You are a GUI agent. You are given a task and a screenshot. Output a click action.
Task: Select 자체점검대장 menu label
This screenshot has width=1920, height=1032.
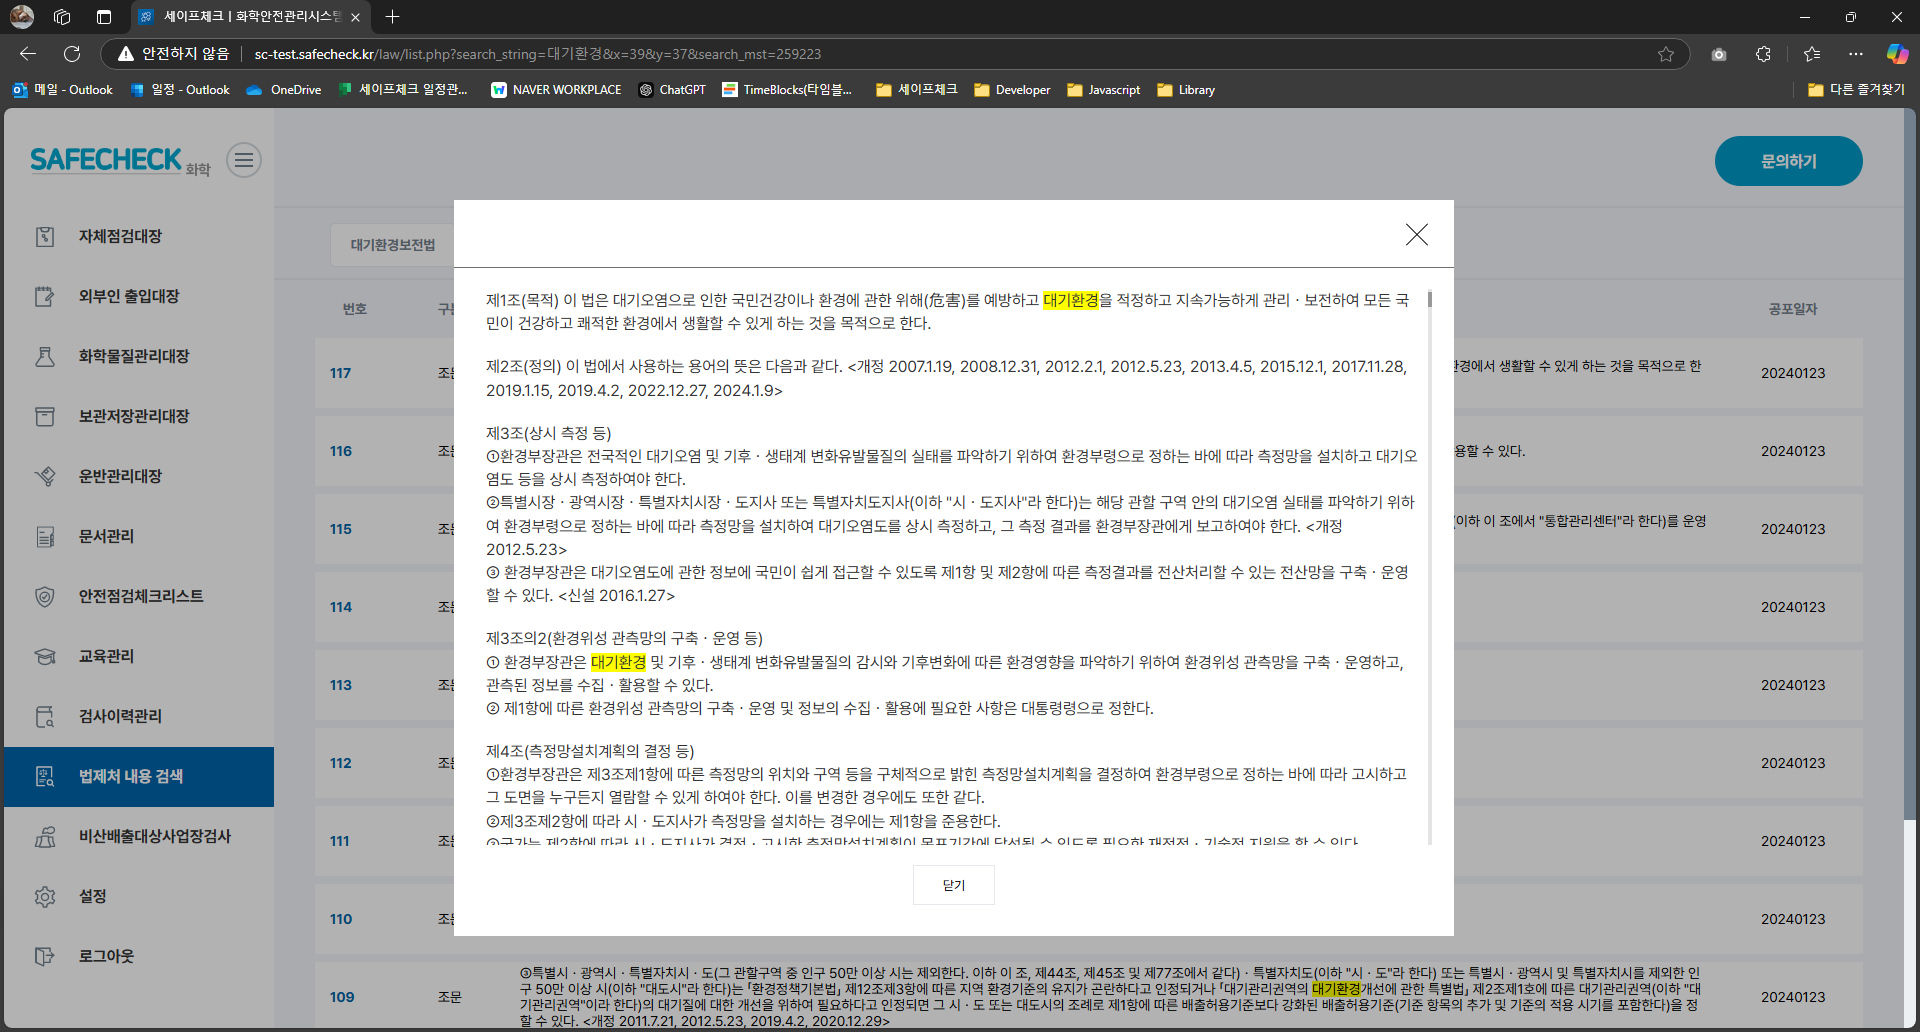120,236
